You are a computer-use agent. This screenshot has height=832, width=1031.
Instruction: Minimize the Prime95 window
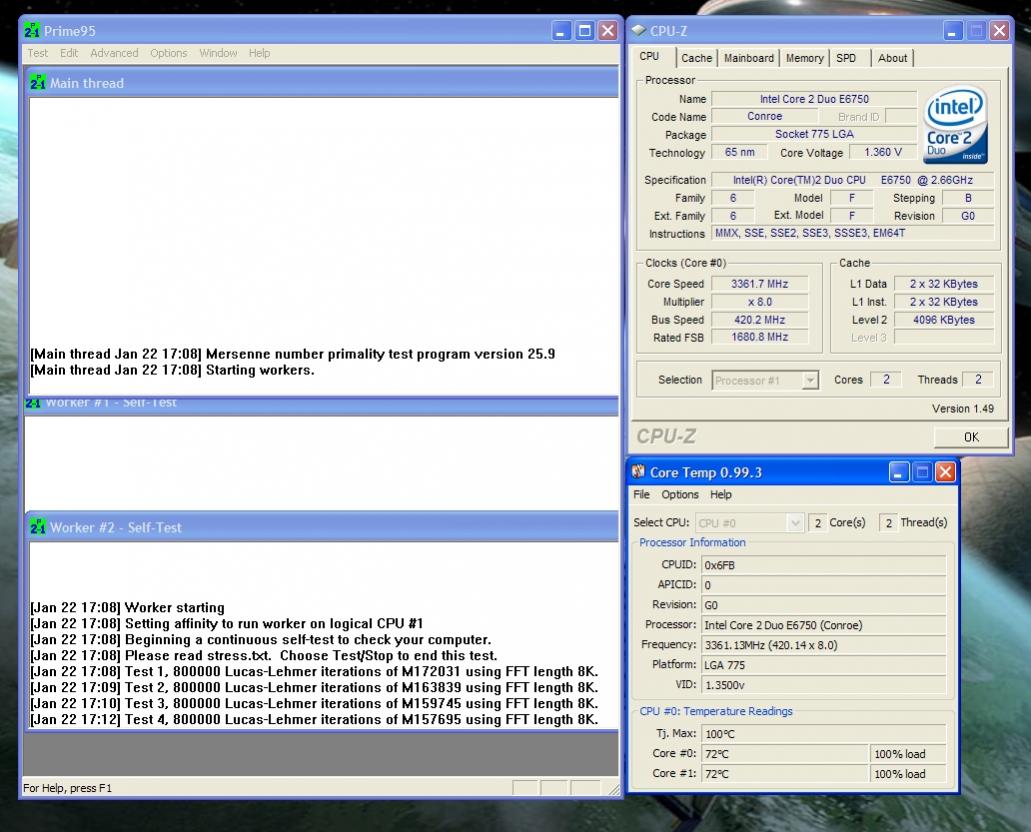[561, 30]
